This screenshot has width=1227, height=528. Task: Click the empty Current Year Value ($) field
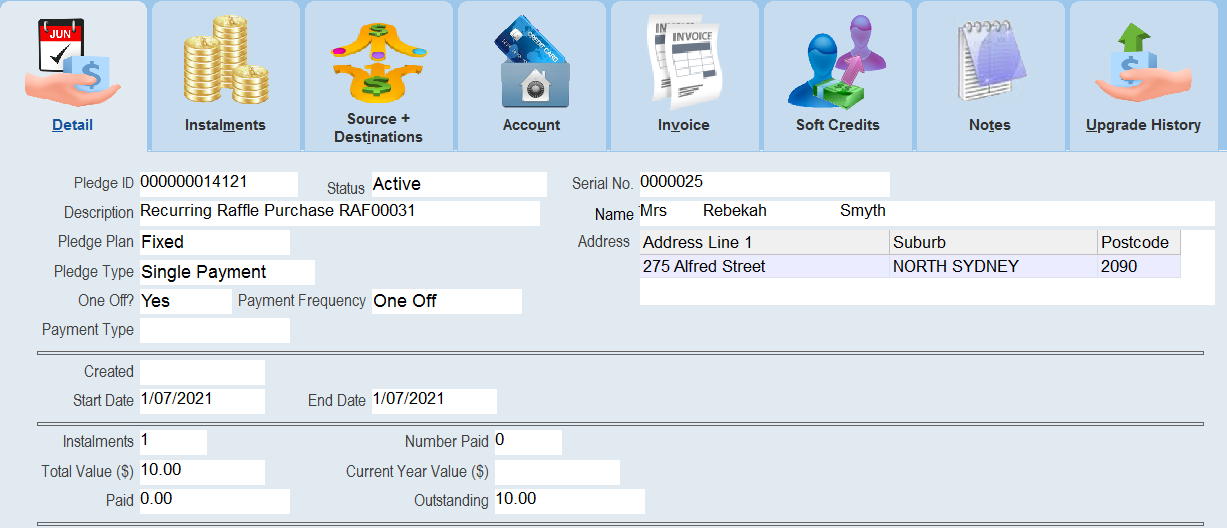click(x=557, y=472)
